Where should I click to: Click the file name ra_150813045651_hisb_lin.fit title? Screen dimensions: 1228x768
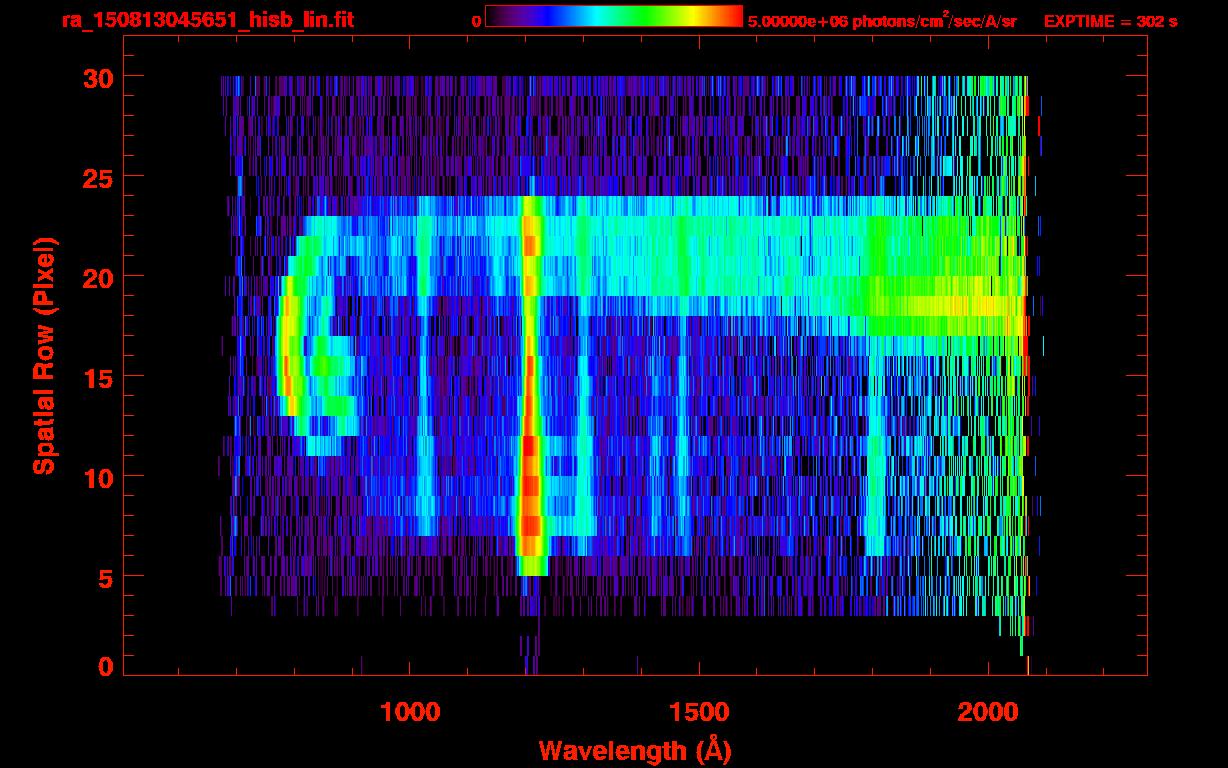click(207, 20)
